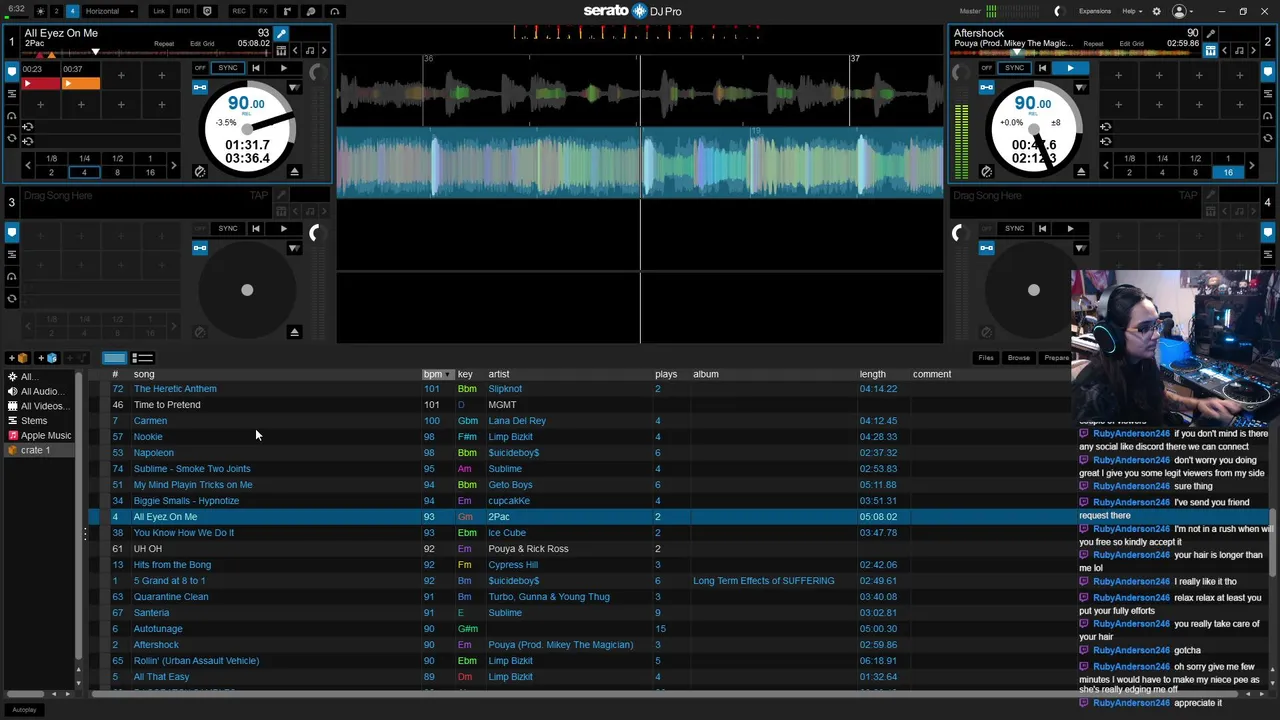Image resolution: width=1280 pixels, height=720 pixels.
Task: Turn sync OFF on deck 1
Action: pyautogui.click(x=200, y=68)
